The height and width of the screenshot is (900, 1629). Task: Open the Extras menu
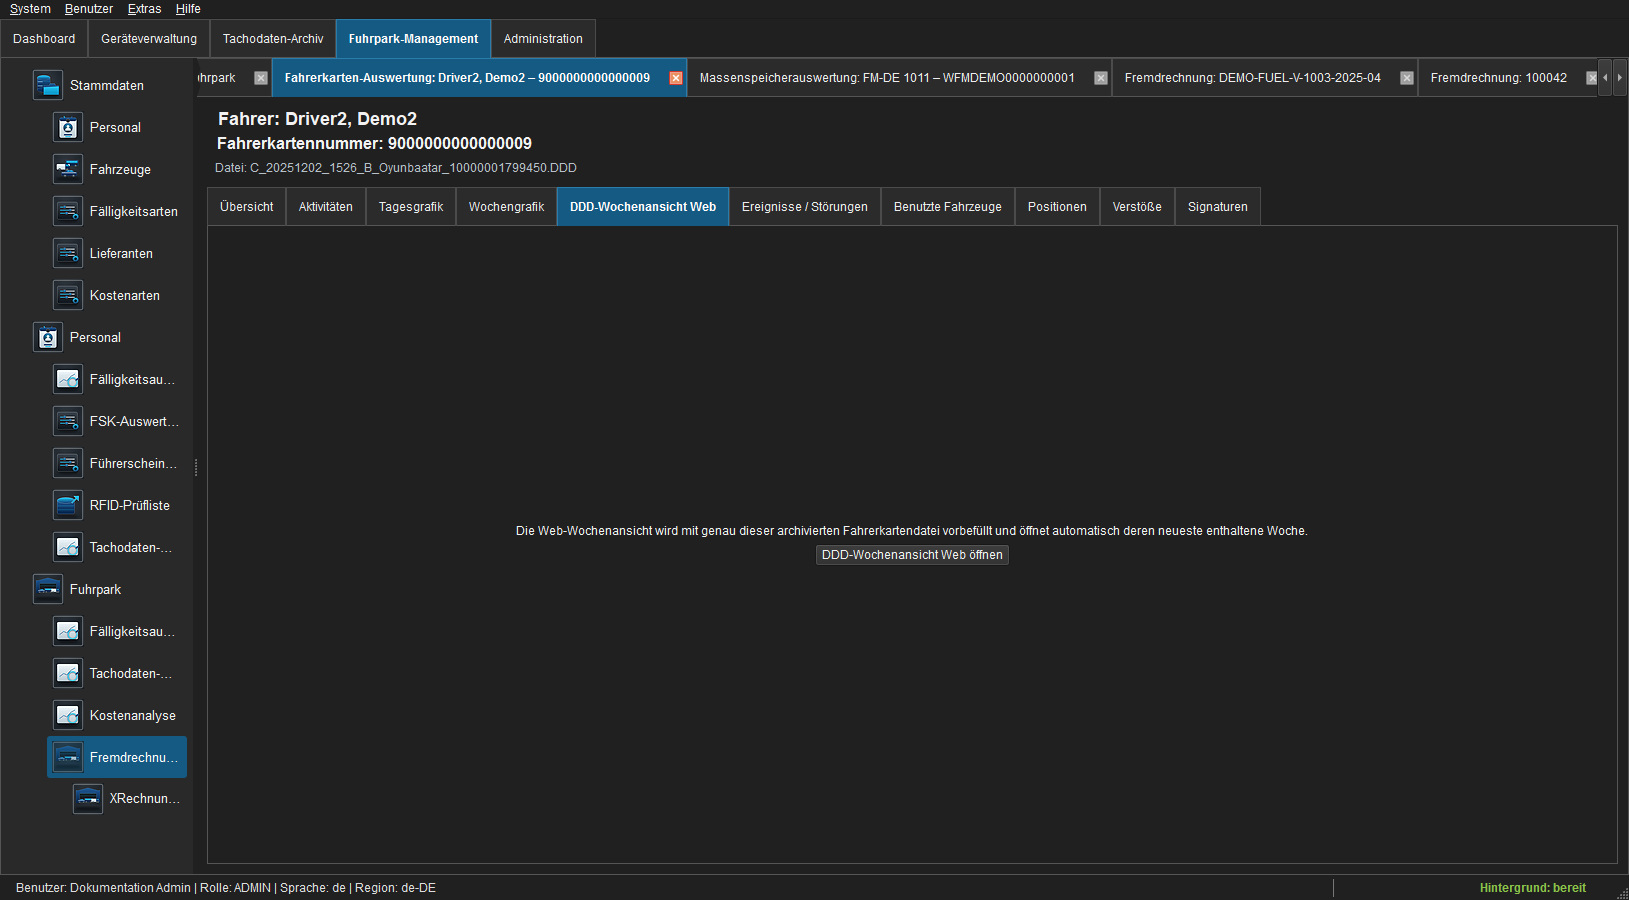pos(144,9)
